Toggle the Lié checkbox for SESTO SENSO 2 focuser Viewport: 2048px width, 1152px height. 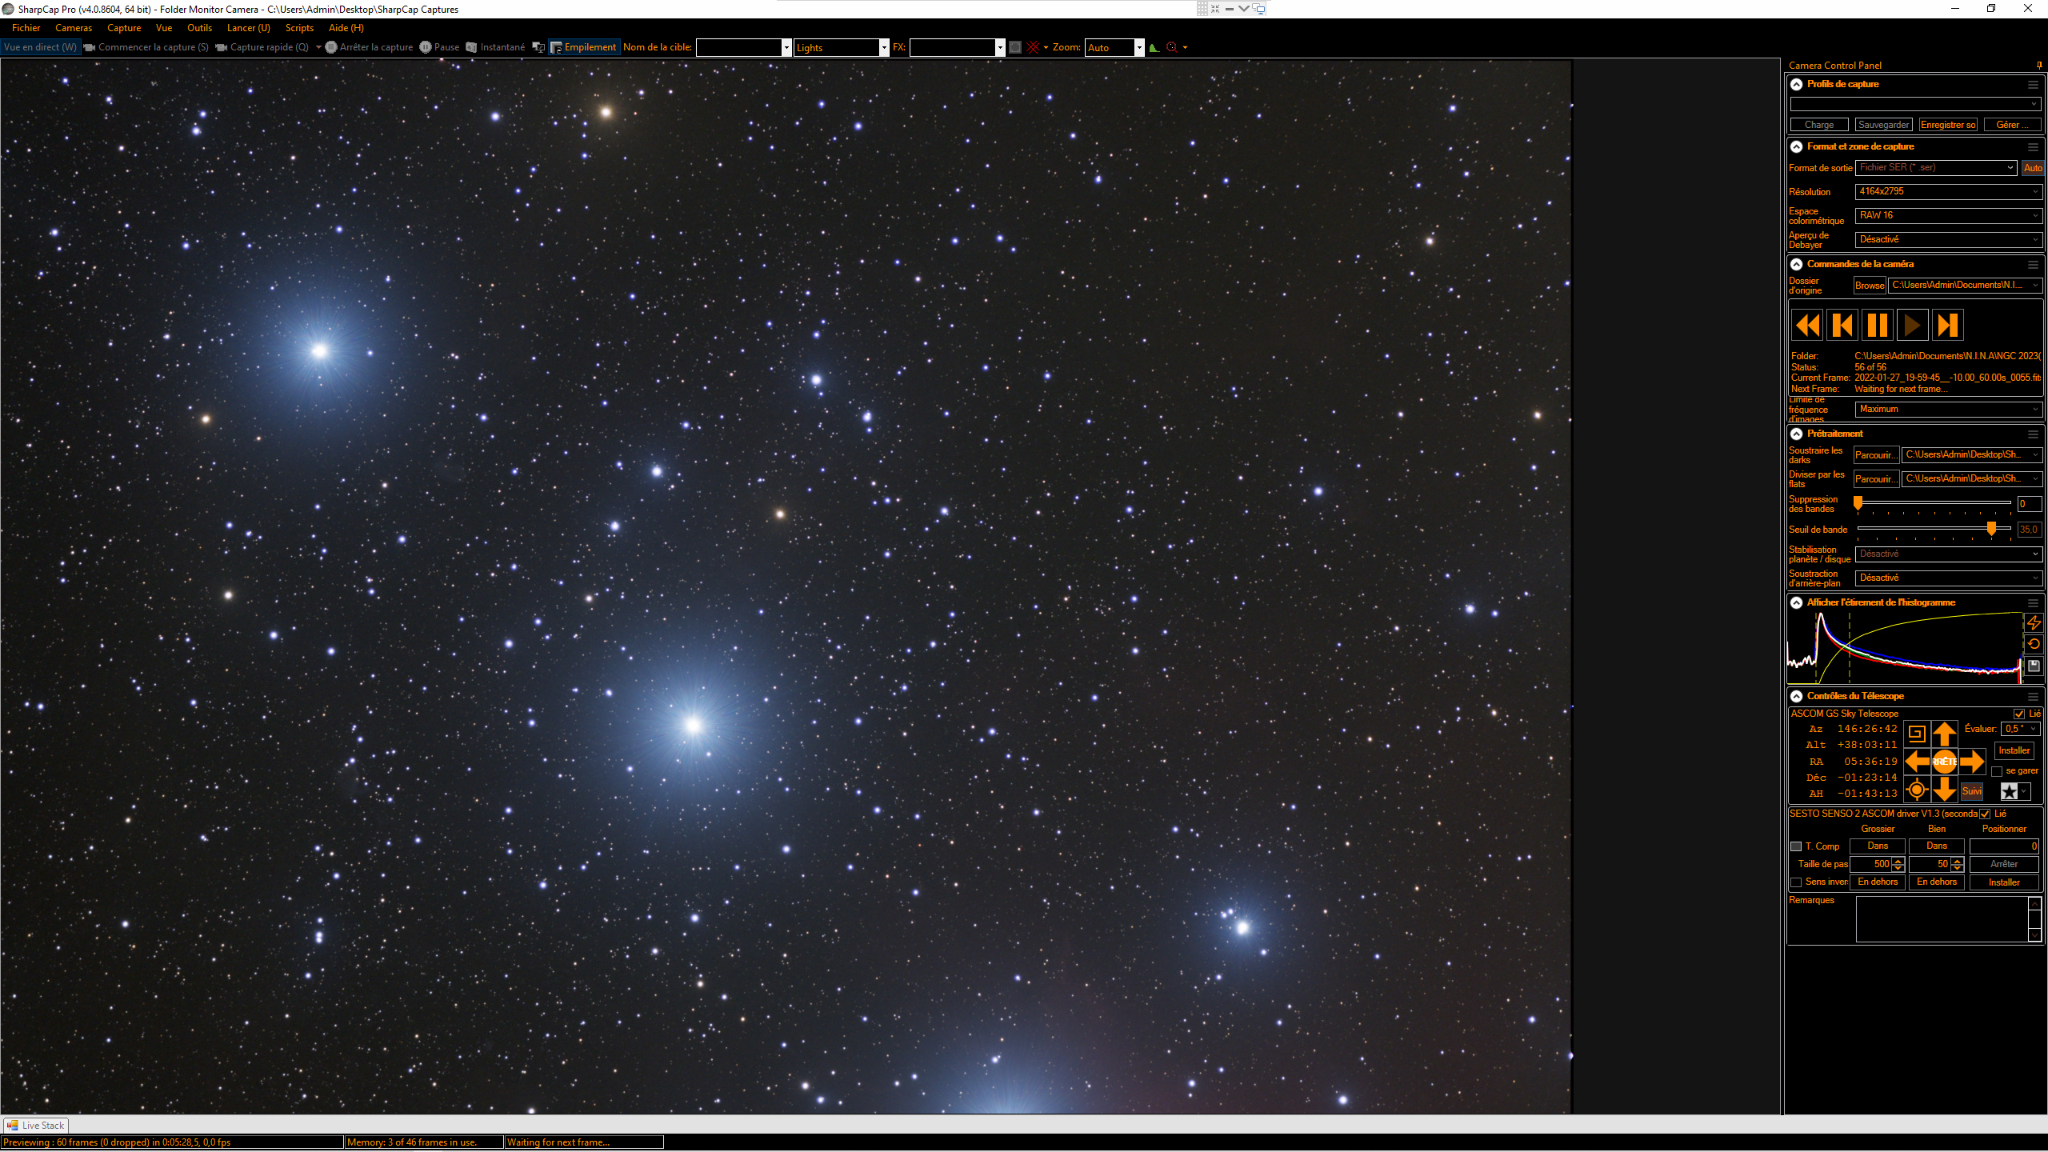pyautogui.click(x=1985, y=814)
